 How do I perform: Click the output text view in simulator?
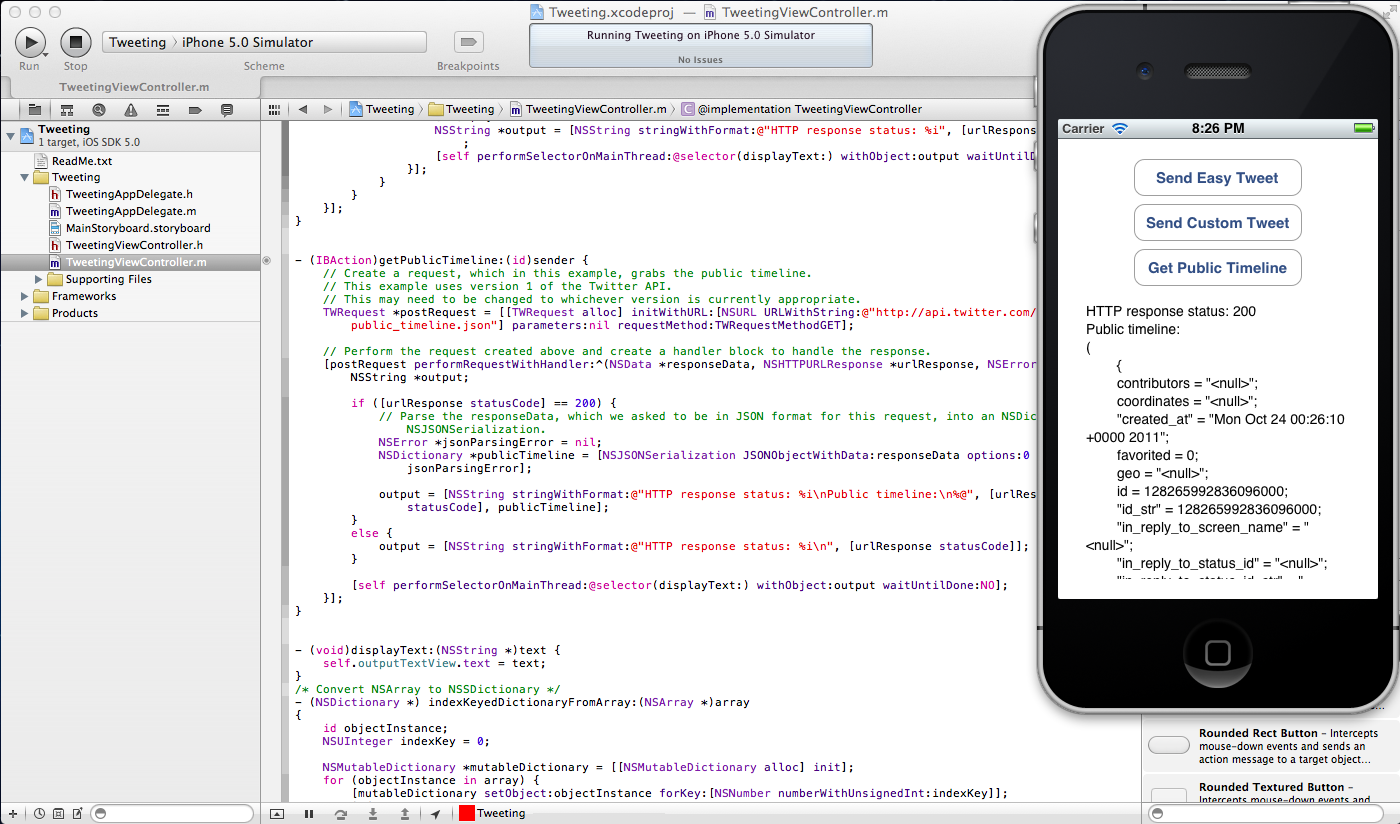pyautogui.click(x=1217, y=440)
